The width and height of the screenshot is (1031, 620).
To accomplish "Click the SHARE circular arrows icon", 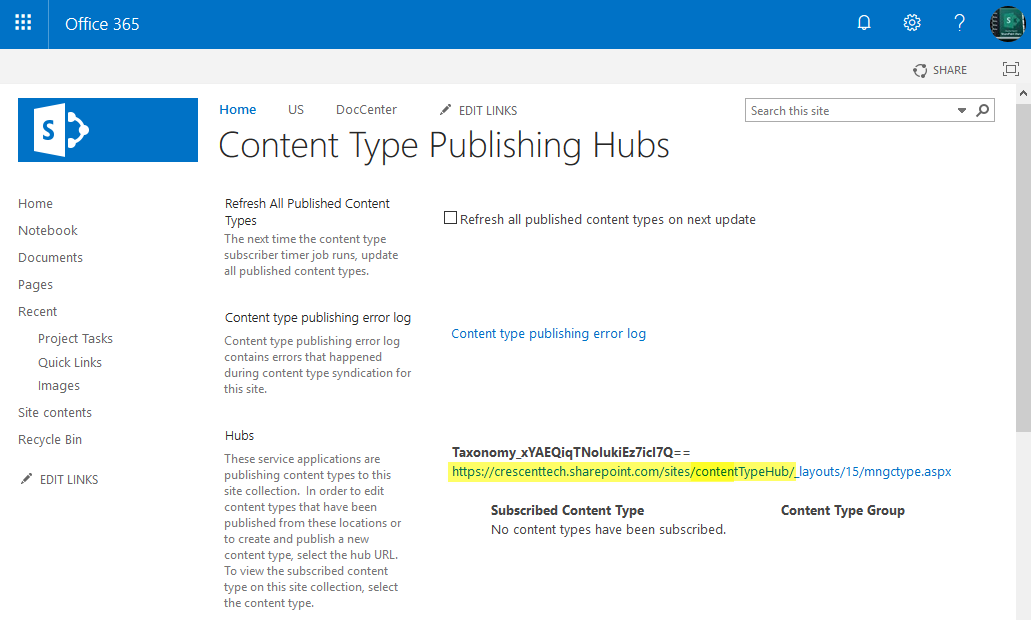I will tap(919, 69).
